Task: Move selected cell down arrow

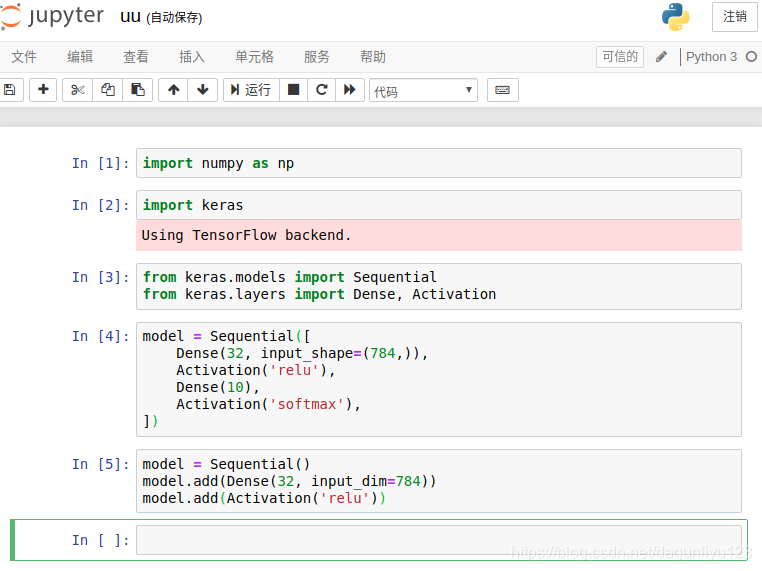Action: point(203,90)
